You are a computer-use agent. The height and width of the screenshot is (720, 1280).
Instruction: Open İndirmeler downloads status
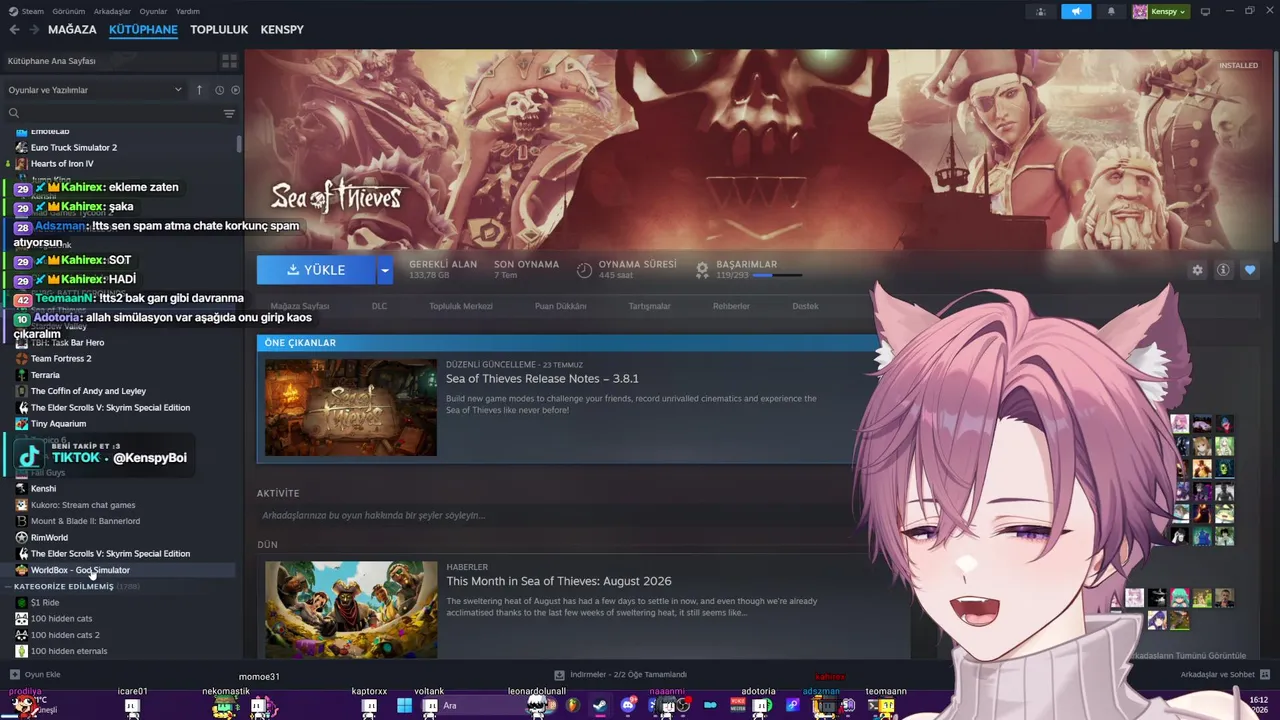pos(621,675)
